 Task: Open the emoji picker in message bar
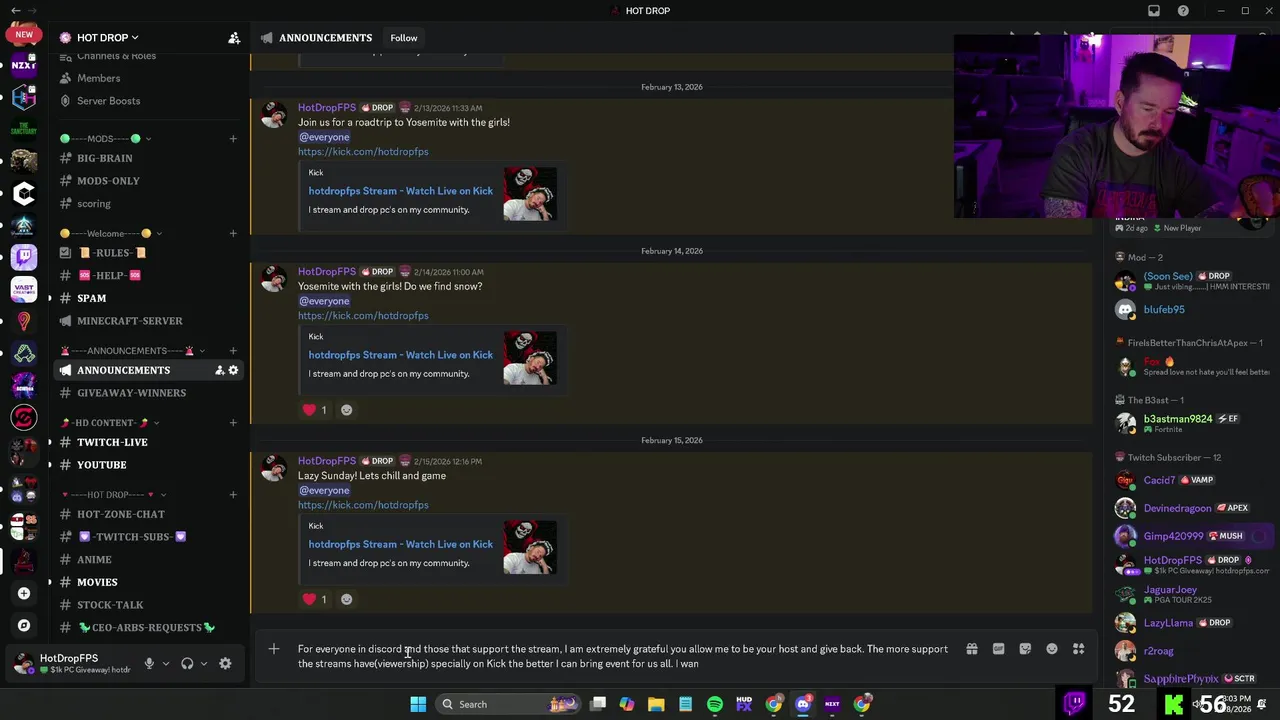pos(1052,649)
